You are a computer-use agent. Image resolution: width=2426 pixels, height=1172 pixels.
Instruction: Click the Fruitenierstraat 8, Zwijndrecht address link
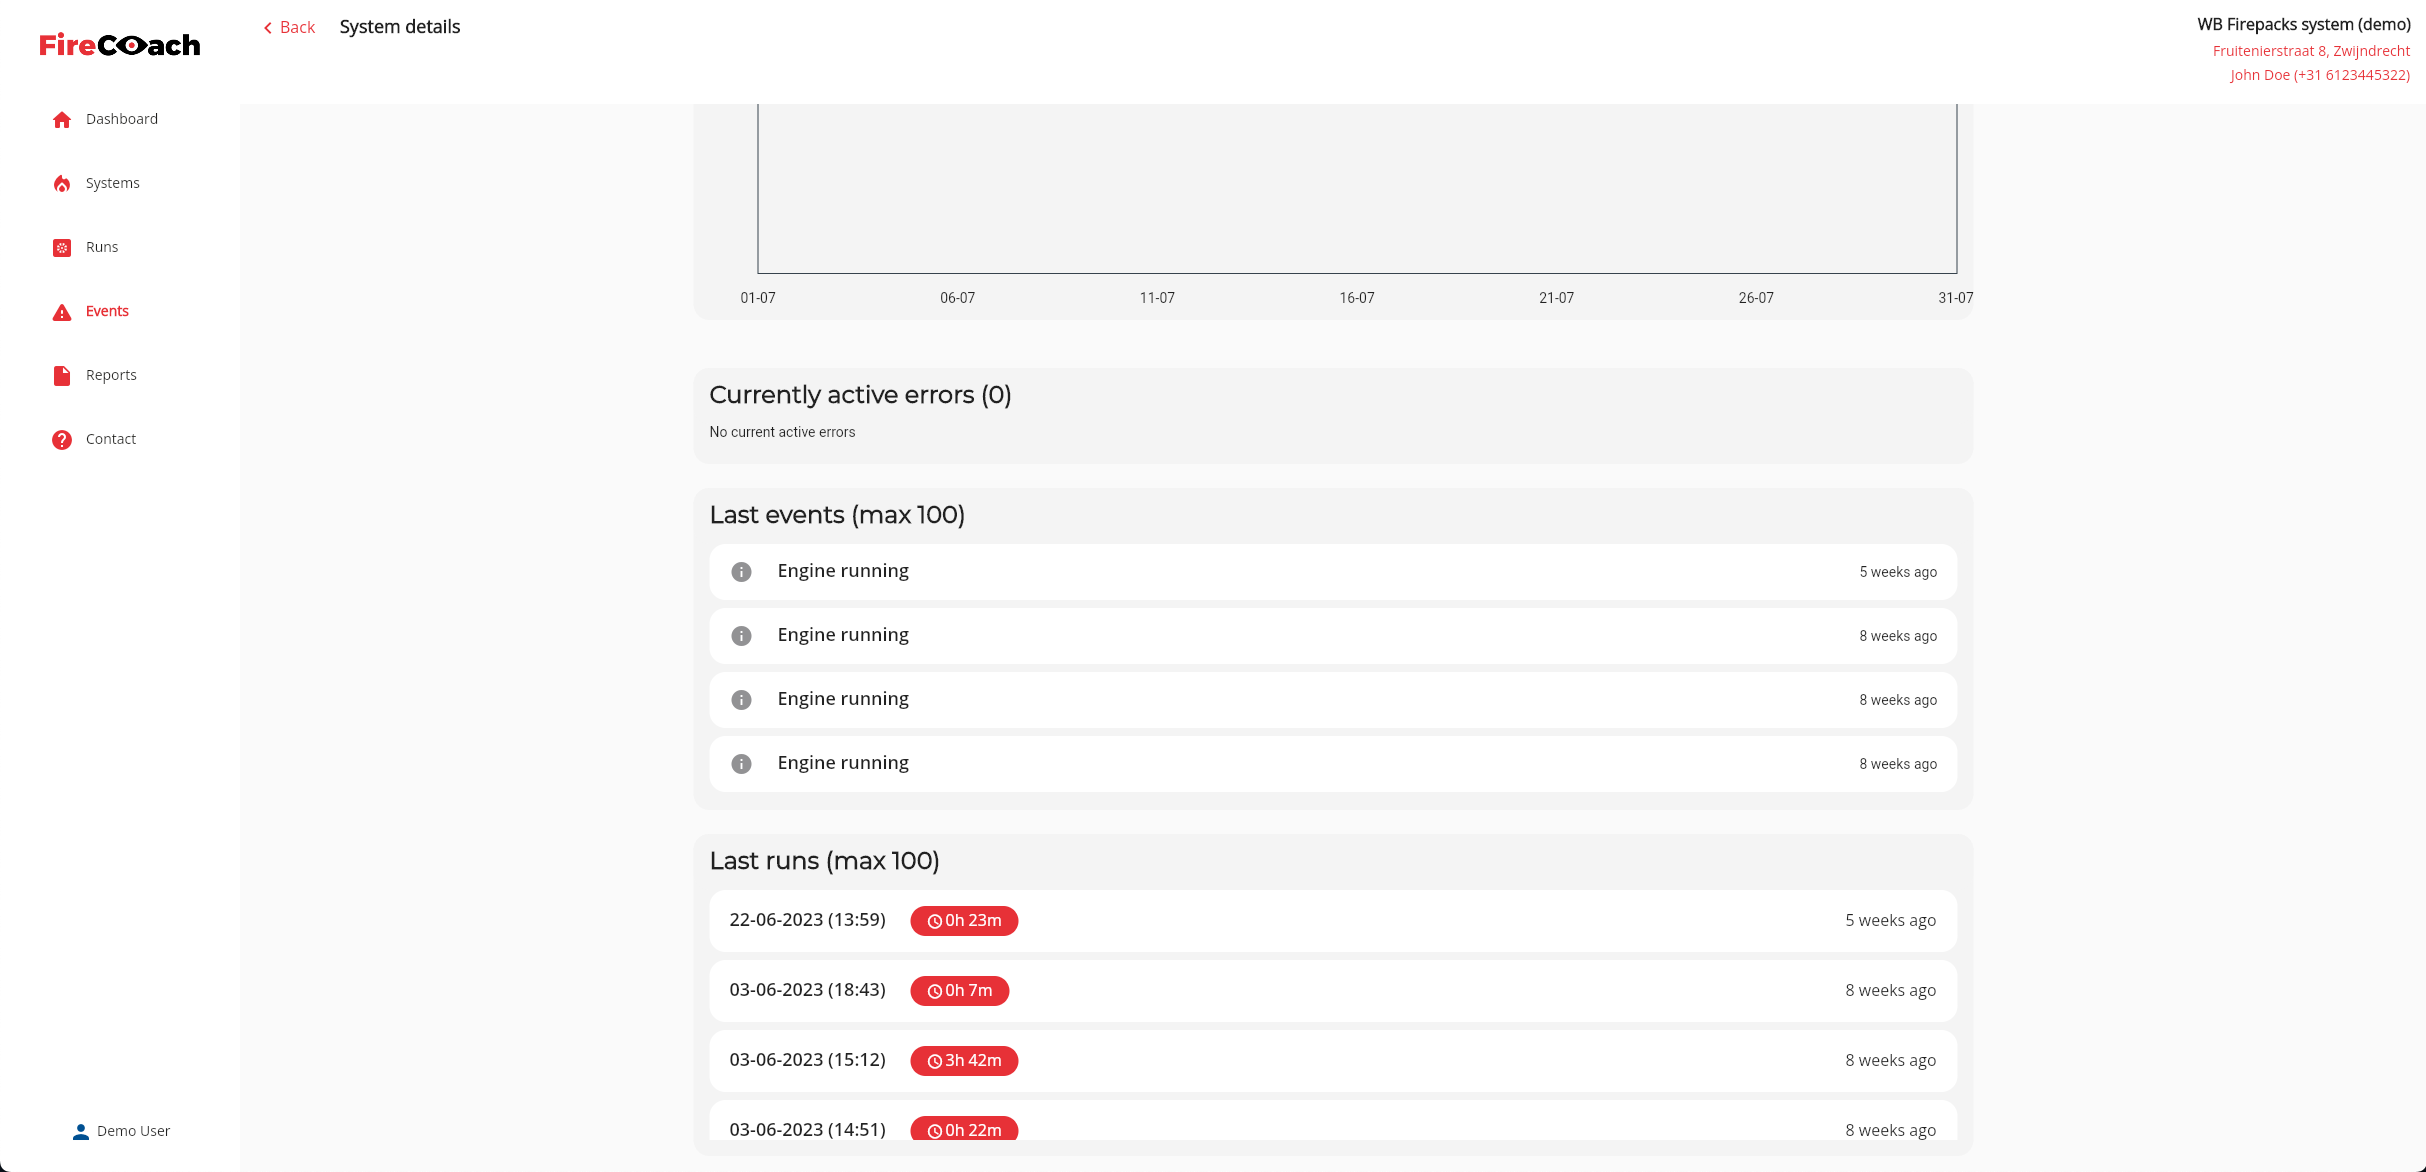tap(2311, 51)
